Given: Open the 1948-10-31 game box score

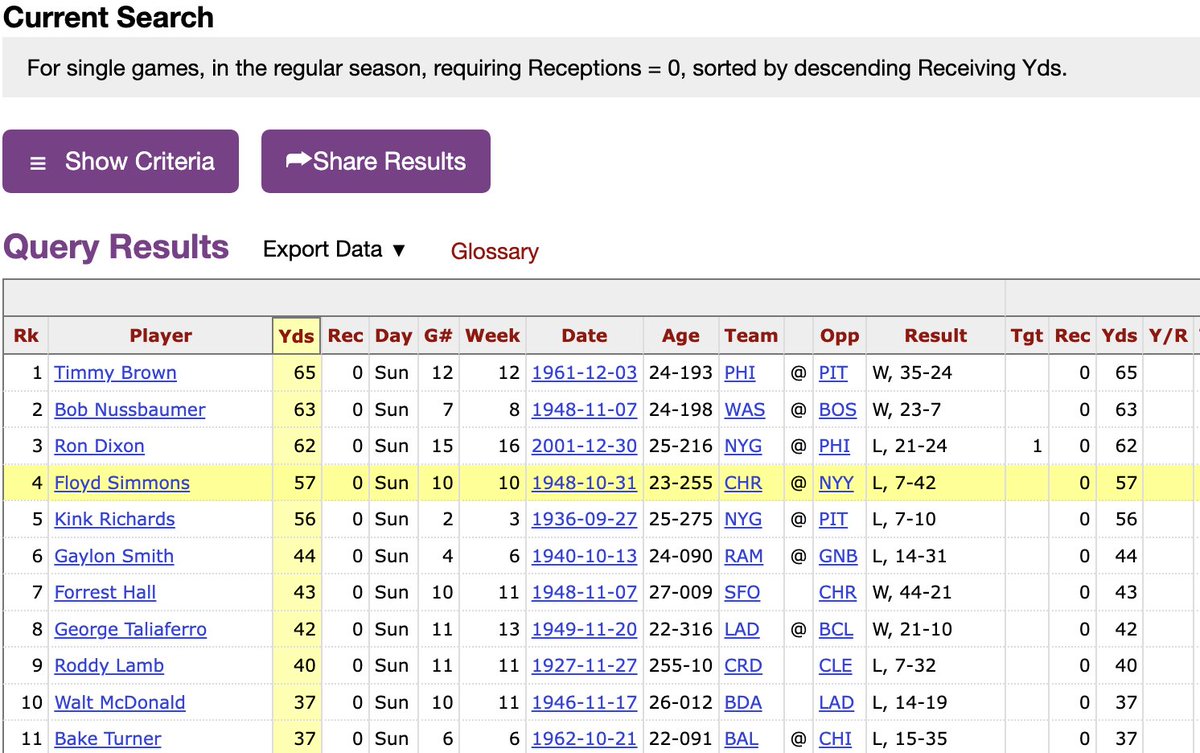Looking at the screenshot, I should pyautogui.click(x=584, y=483).
